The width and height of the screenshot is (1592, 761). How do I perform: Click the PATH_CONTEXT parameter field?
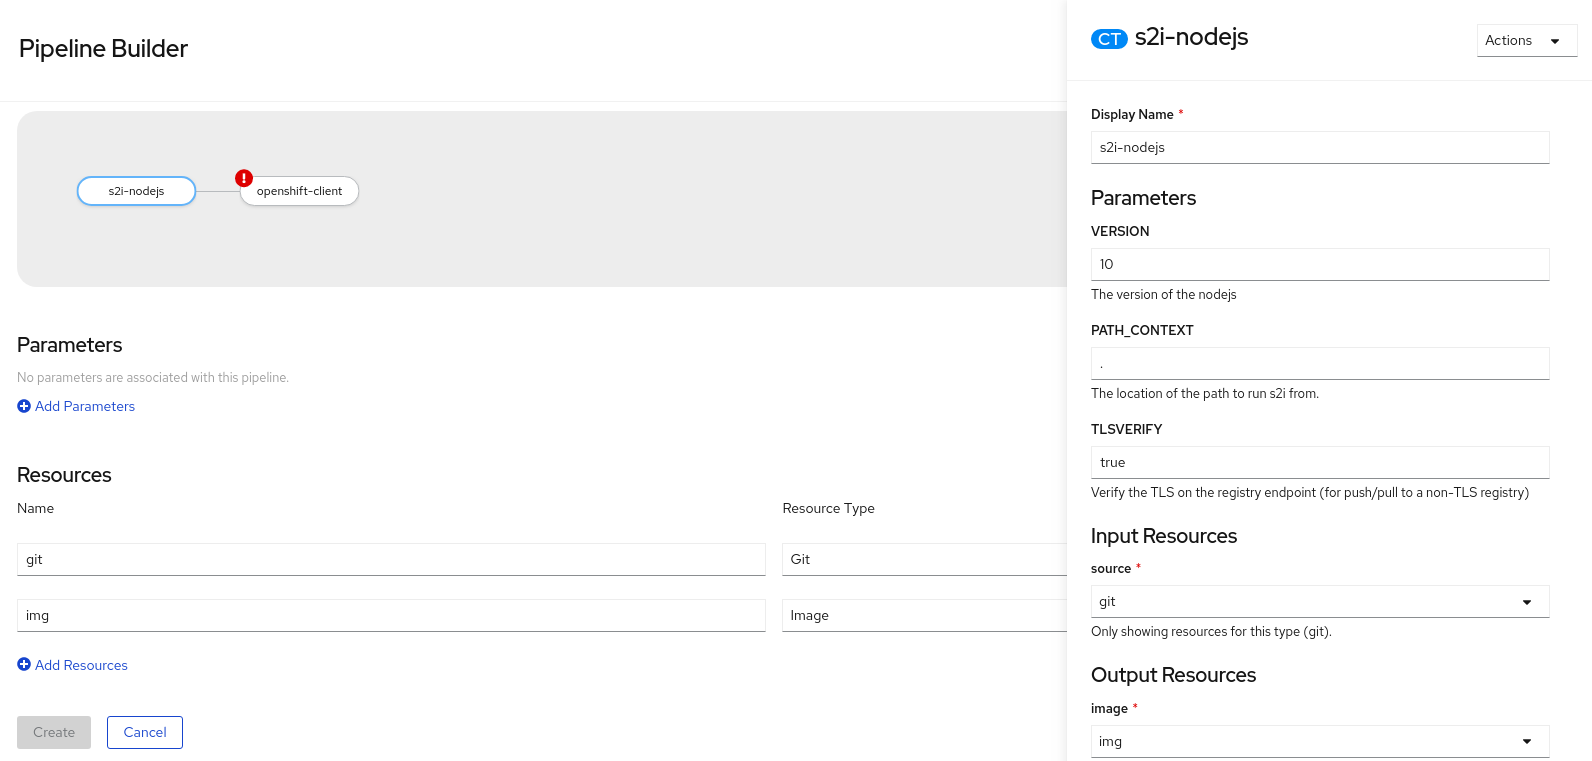click(x=1319, y=364)
